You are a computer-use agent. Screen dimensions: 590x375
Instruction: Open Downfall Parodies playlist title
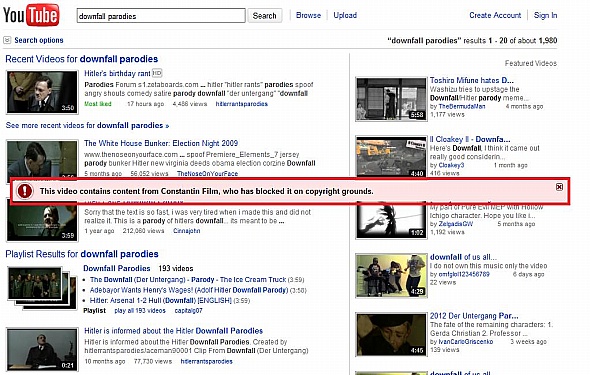click(117, 268)
